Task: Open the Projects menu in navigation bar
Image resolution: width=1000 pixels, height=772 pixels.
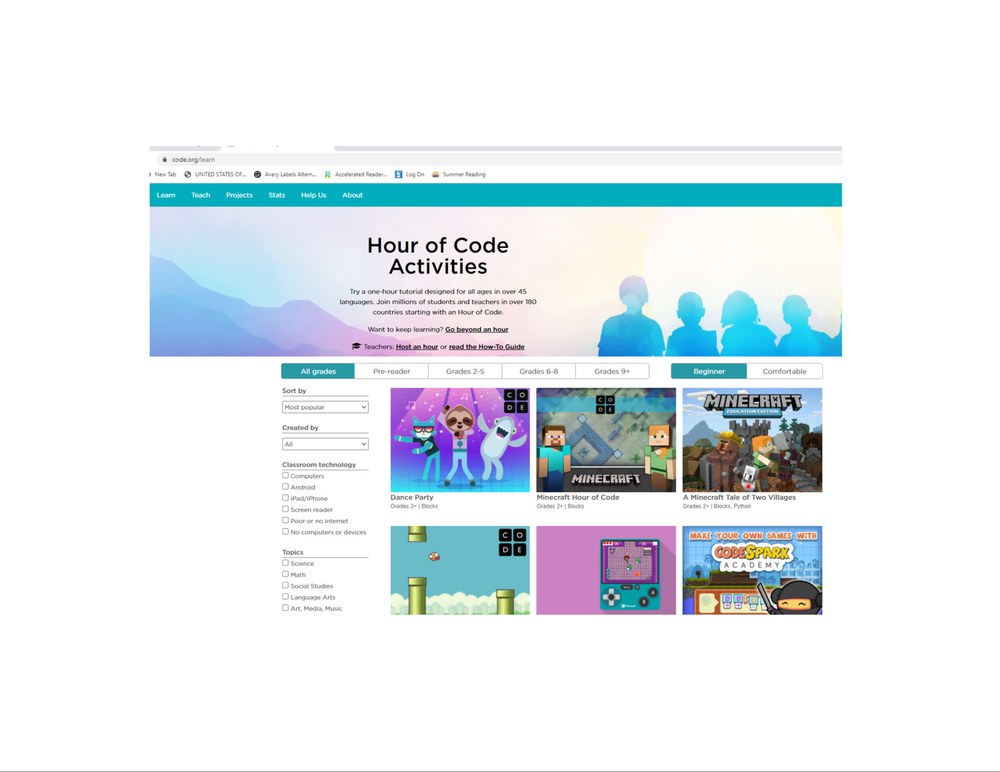Action: (239, 195)
